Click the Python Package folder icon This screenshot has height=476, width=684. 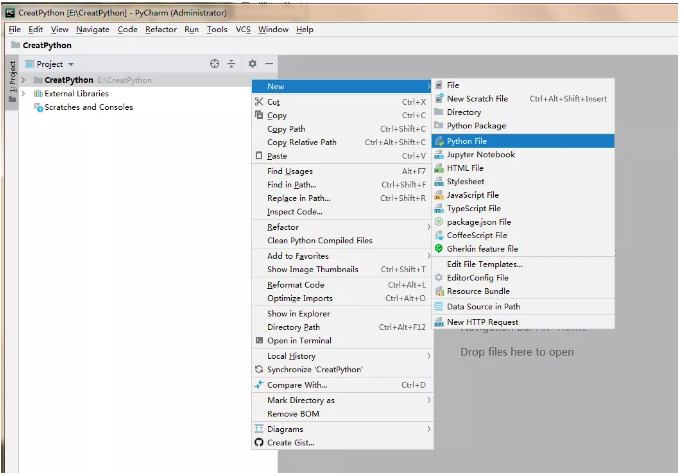pyautogui.click(x=439, y=125)
